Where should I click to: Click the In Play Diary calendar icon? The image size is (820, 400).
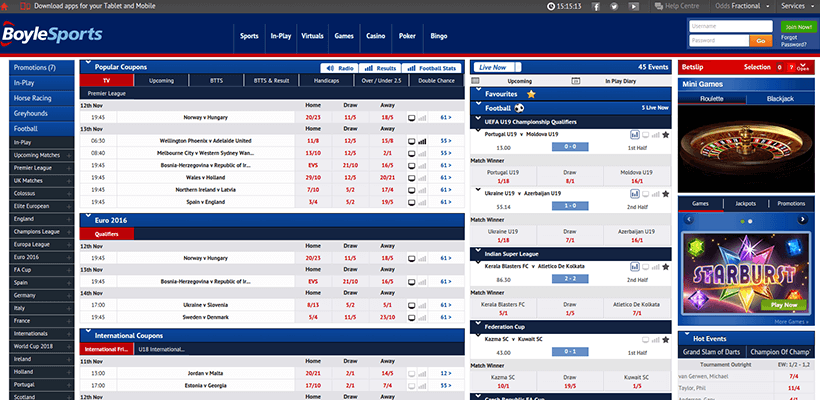point(576,81)
